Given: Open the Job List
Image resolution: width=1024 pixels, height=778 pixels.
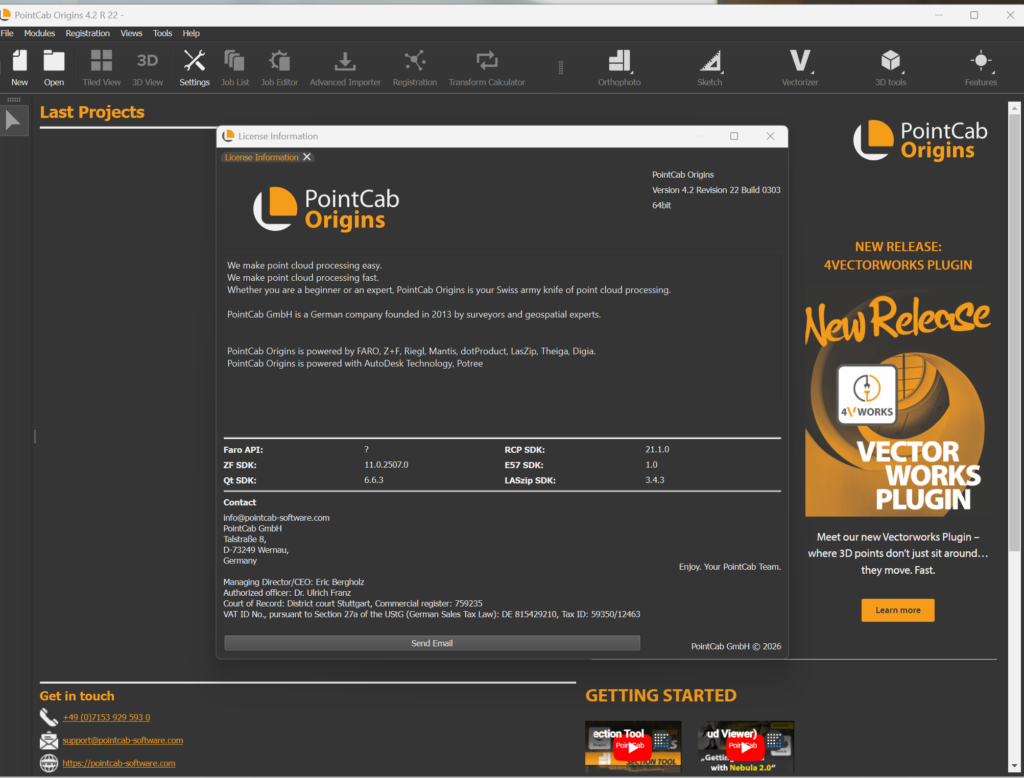Looking at the screenshot, I should click(235, 67).
